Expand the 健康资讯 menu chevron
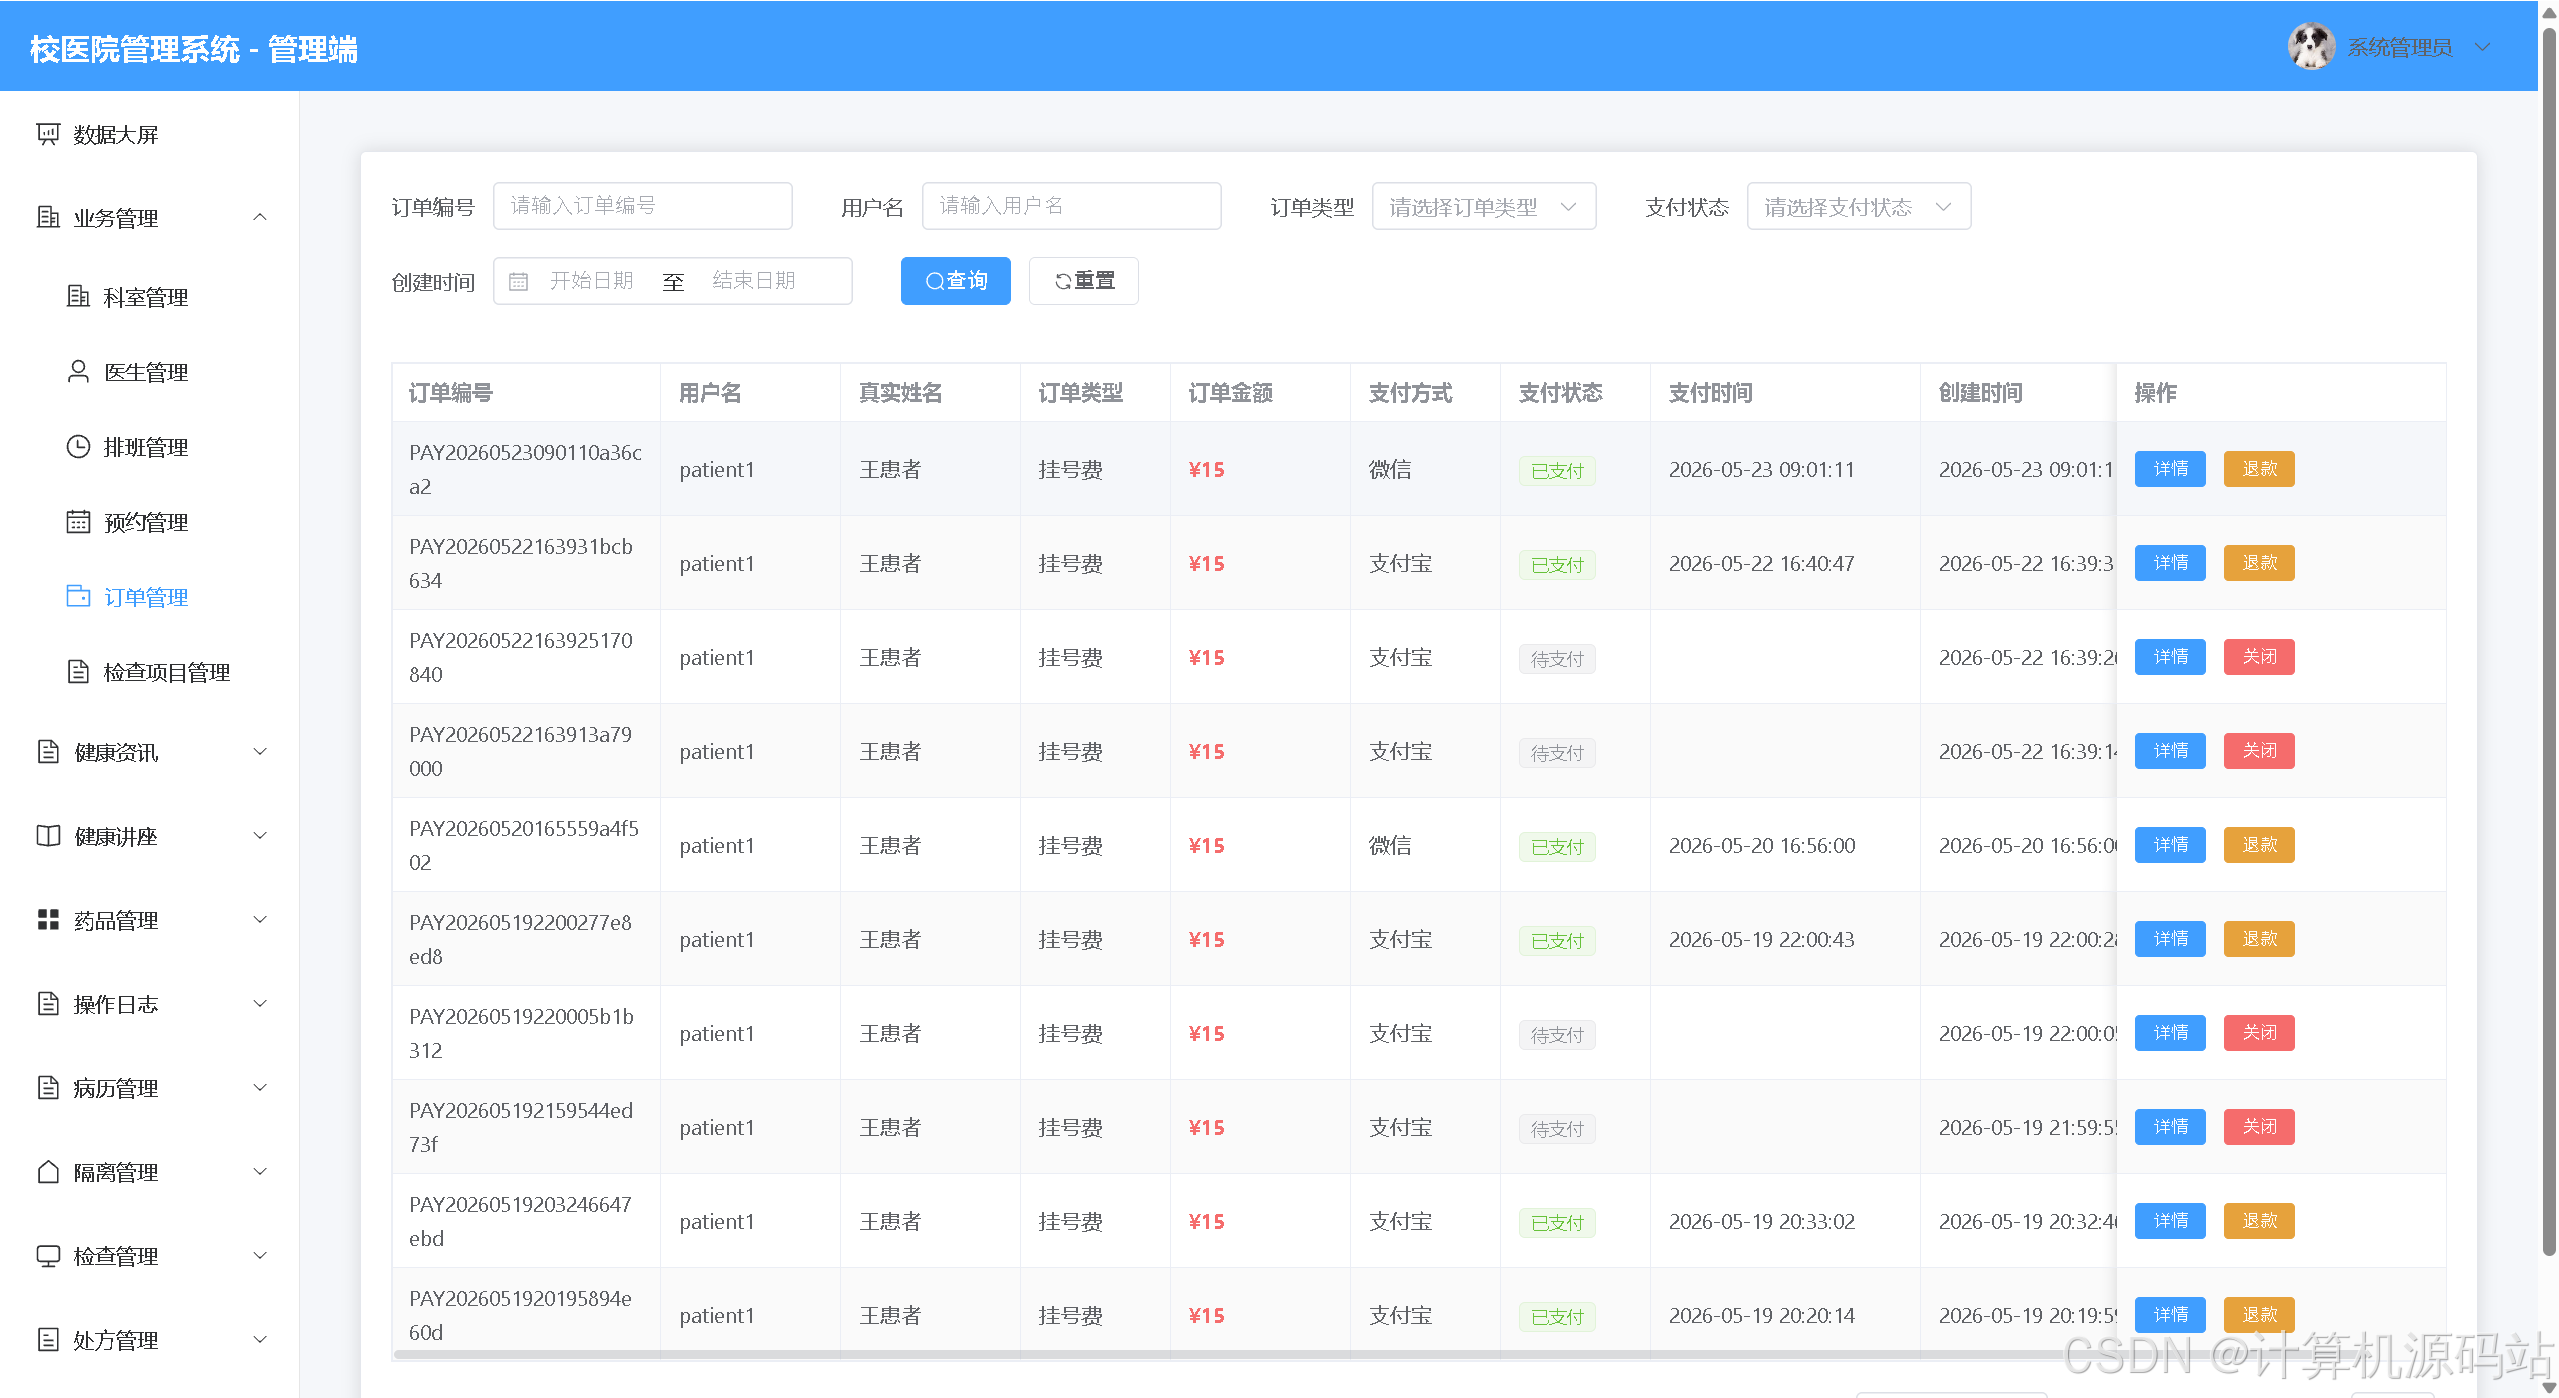Image resolution: width=2559 pixels, height=1398 pixels. pos(260,751)
